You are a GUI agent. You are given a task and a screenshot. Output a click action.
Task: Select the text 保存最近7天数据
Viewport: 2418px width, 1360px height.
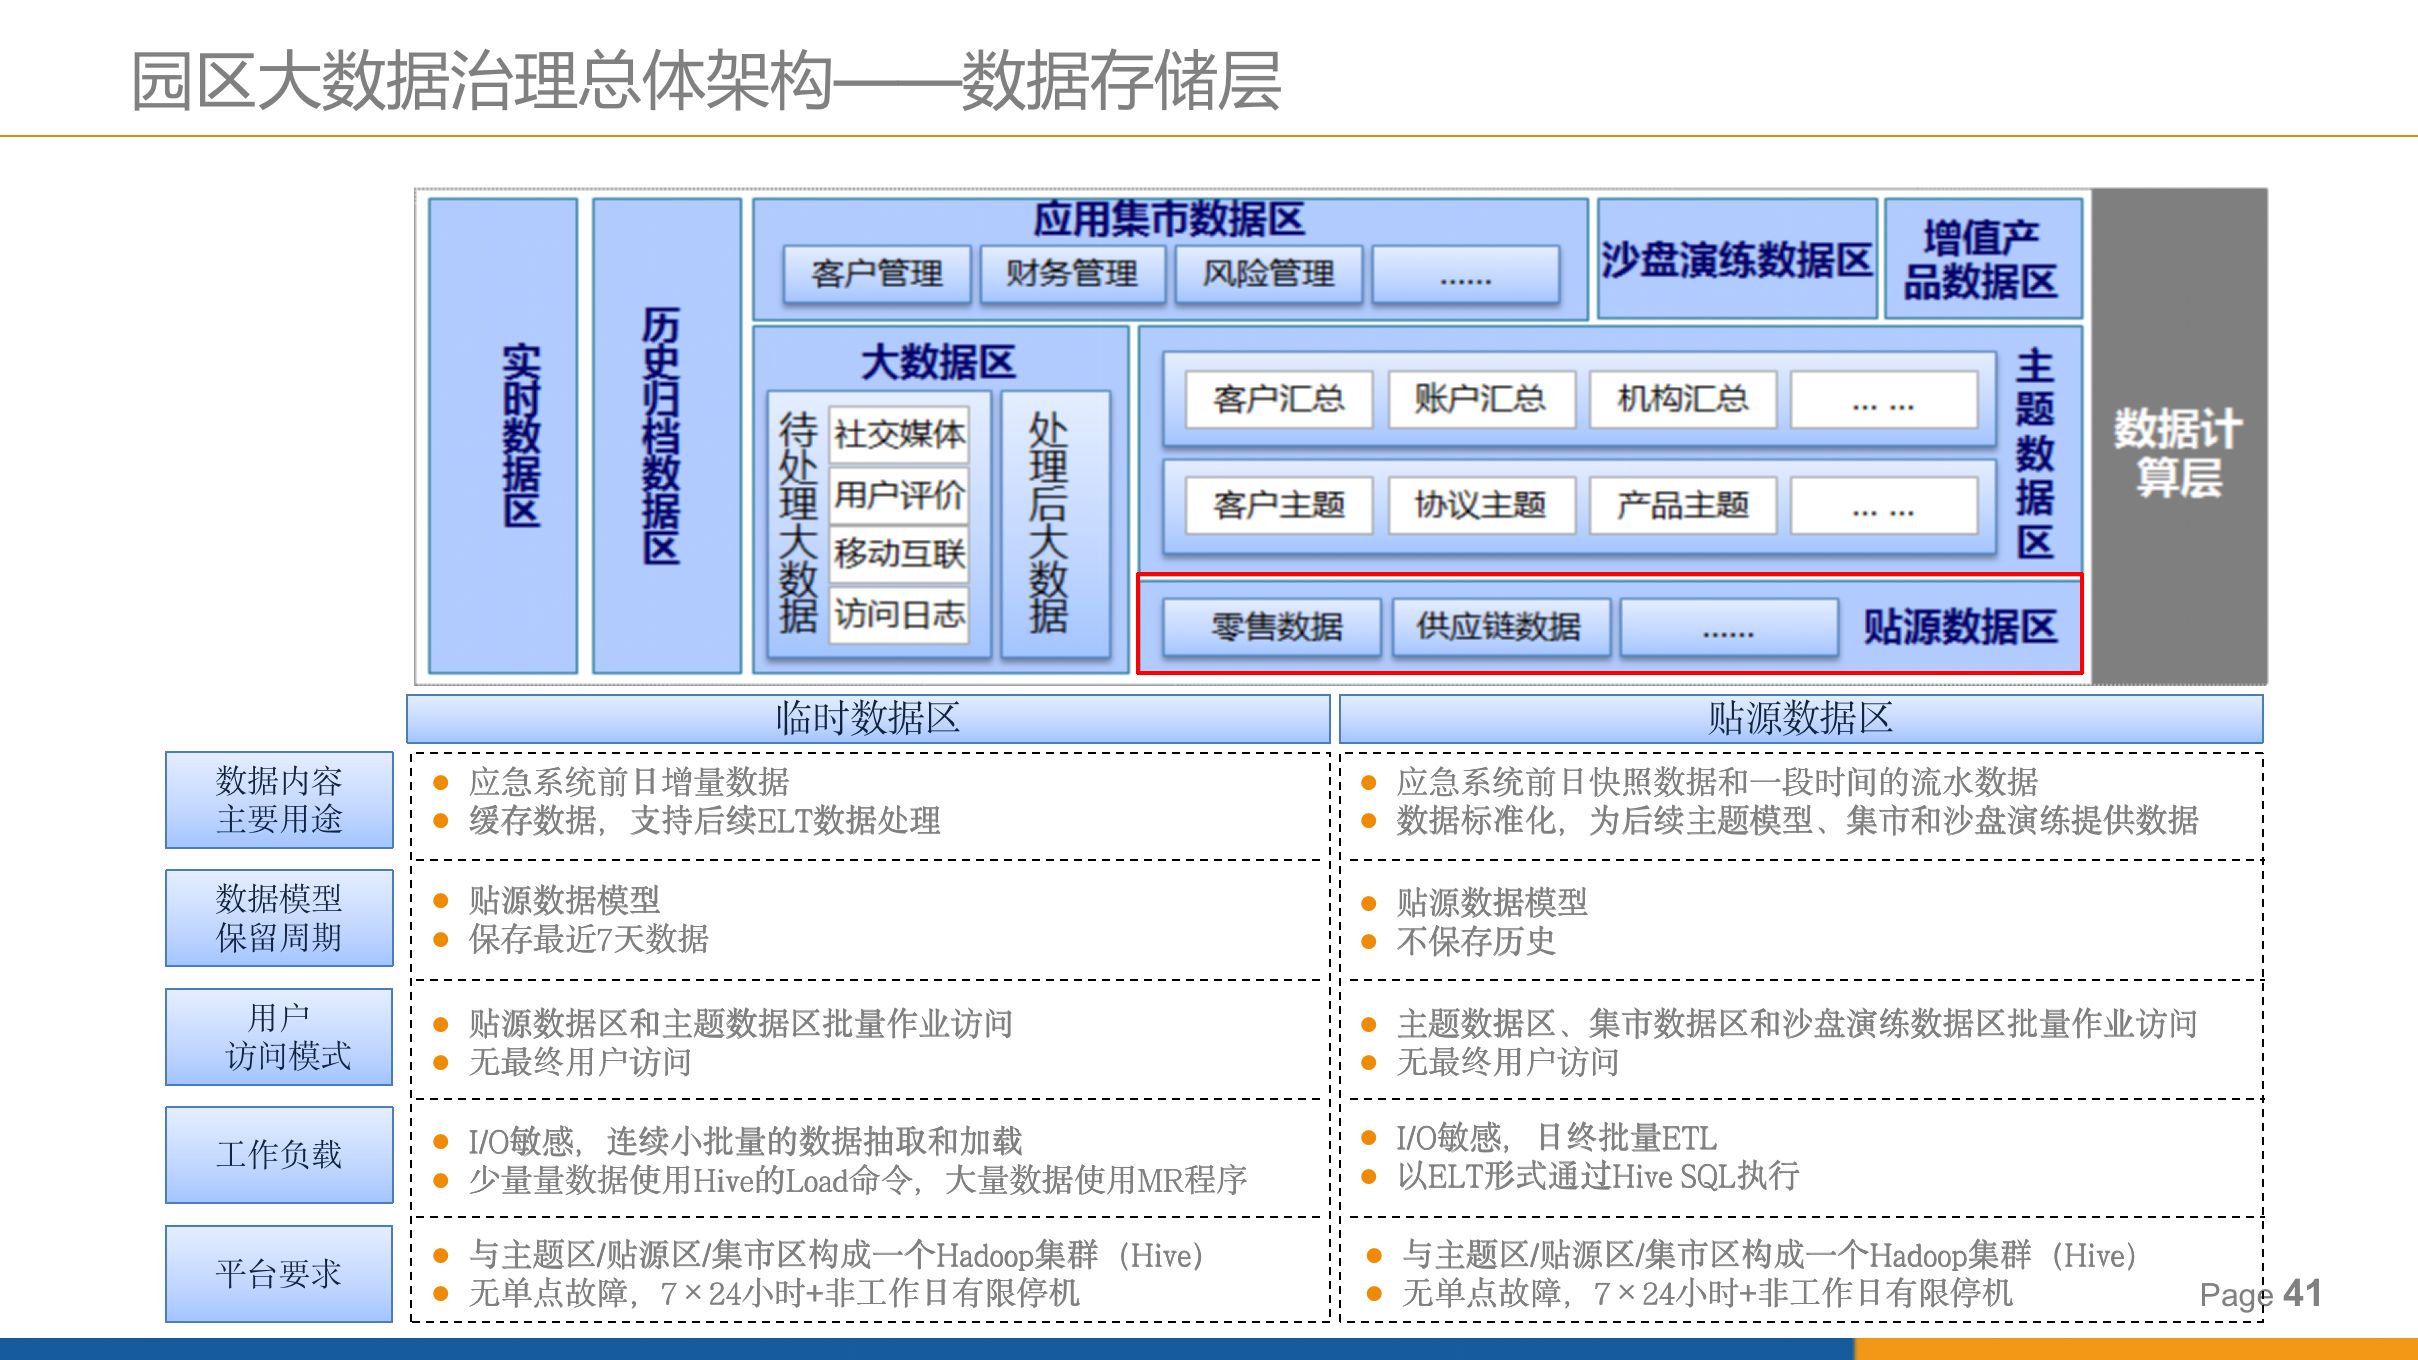tap(589, 939)
